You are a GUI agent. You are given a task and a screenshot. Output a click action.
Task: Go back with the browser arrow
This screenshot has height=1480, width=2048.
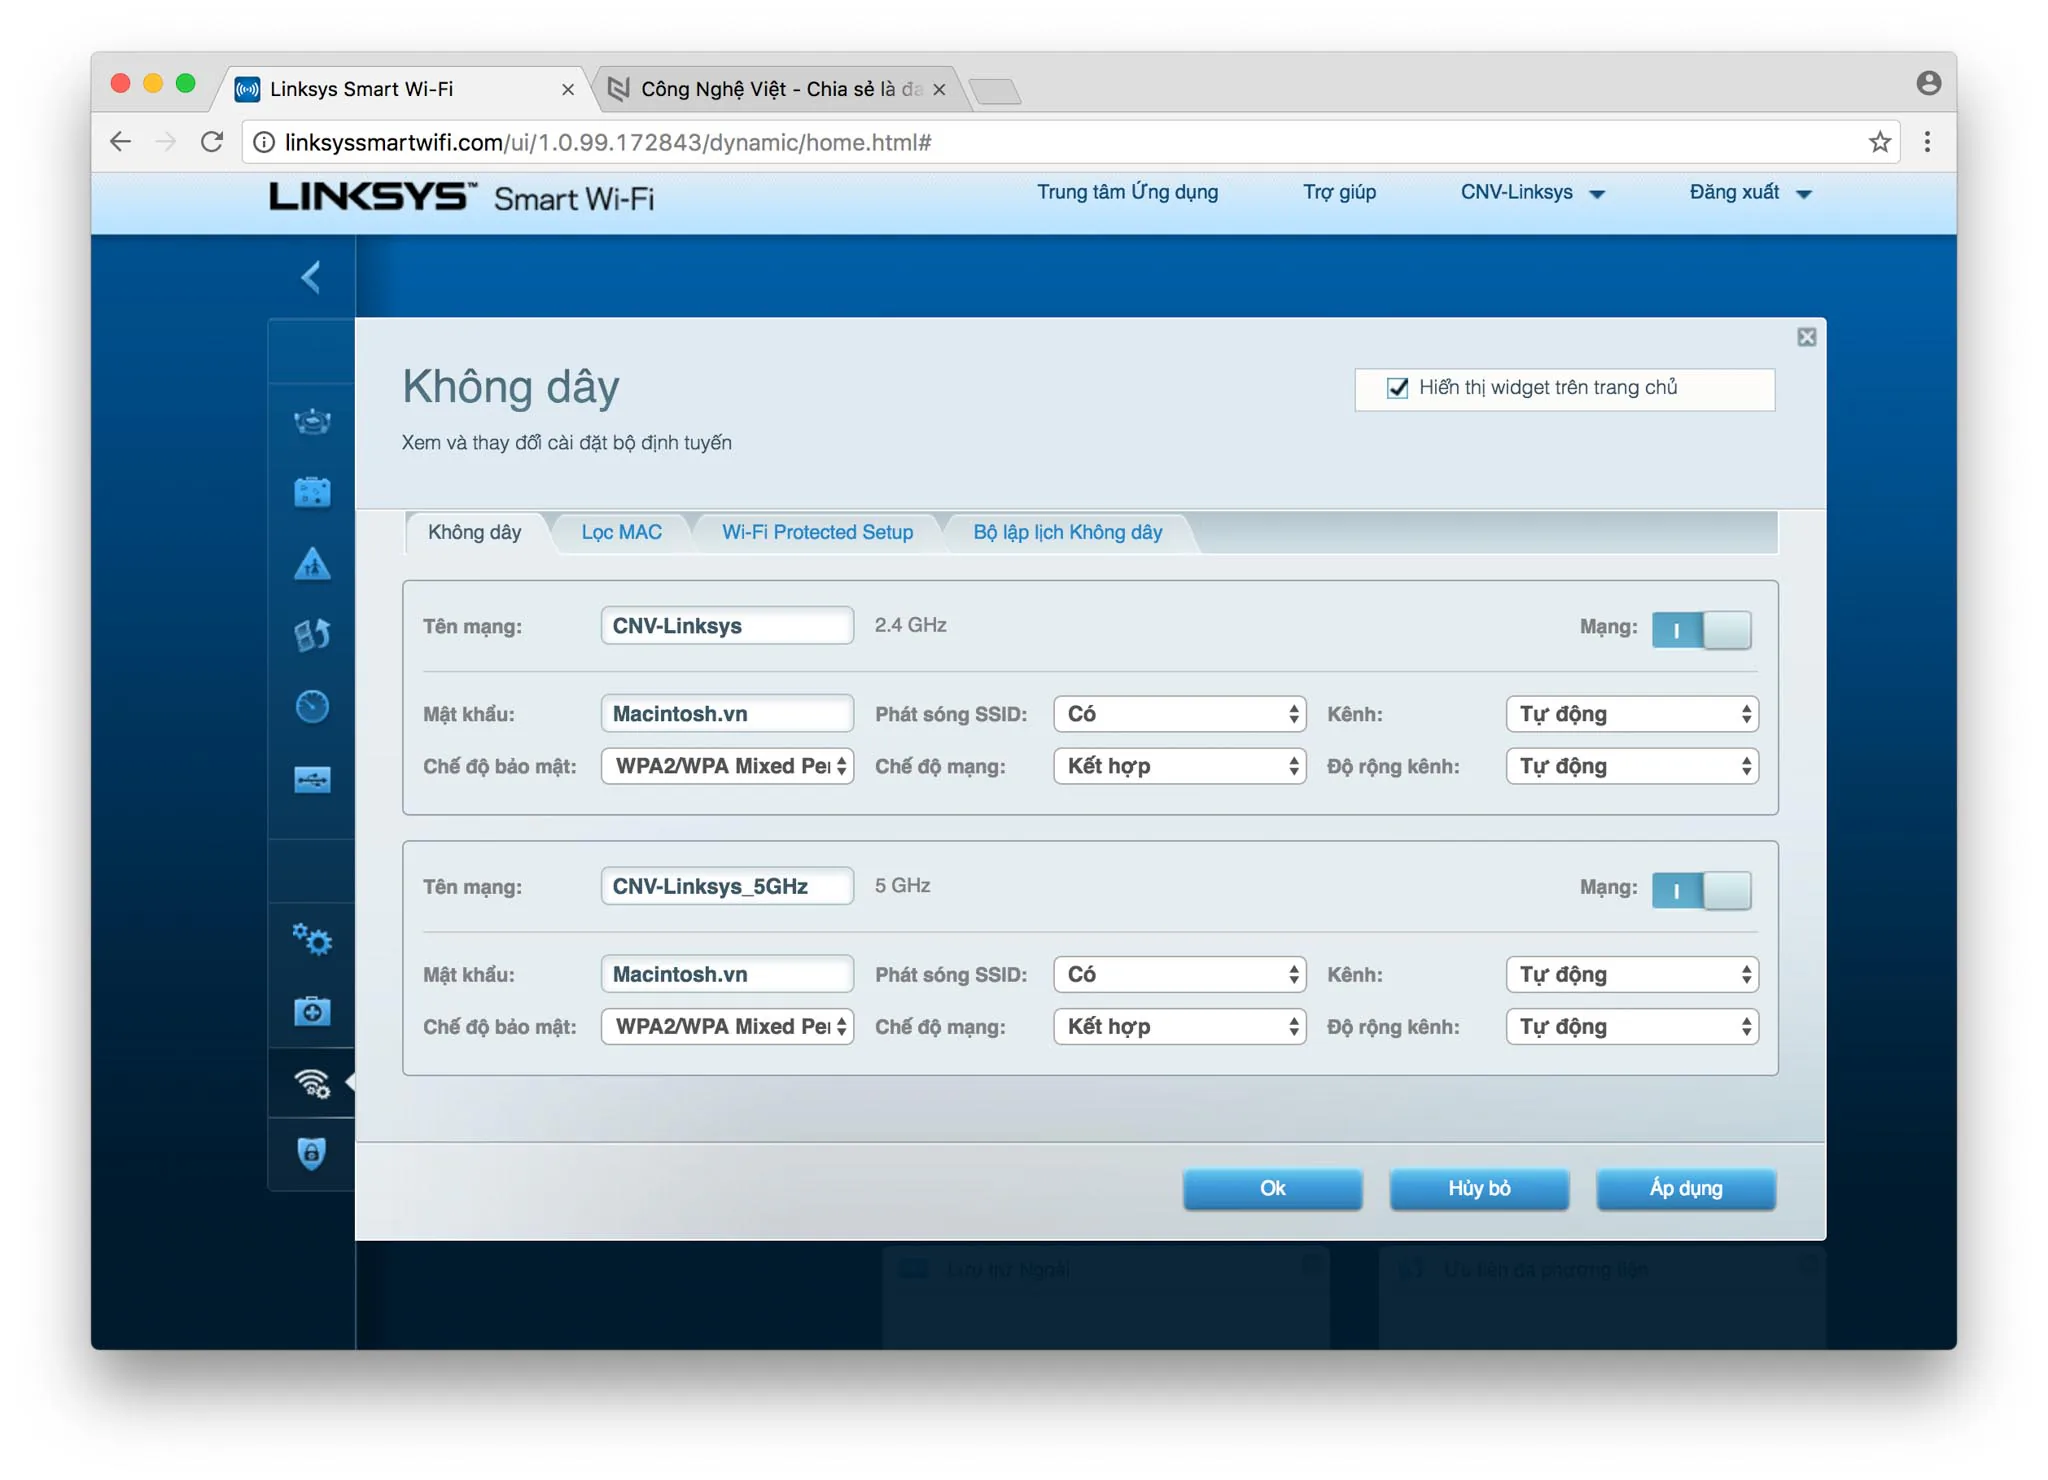point(120,142)
